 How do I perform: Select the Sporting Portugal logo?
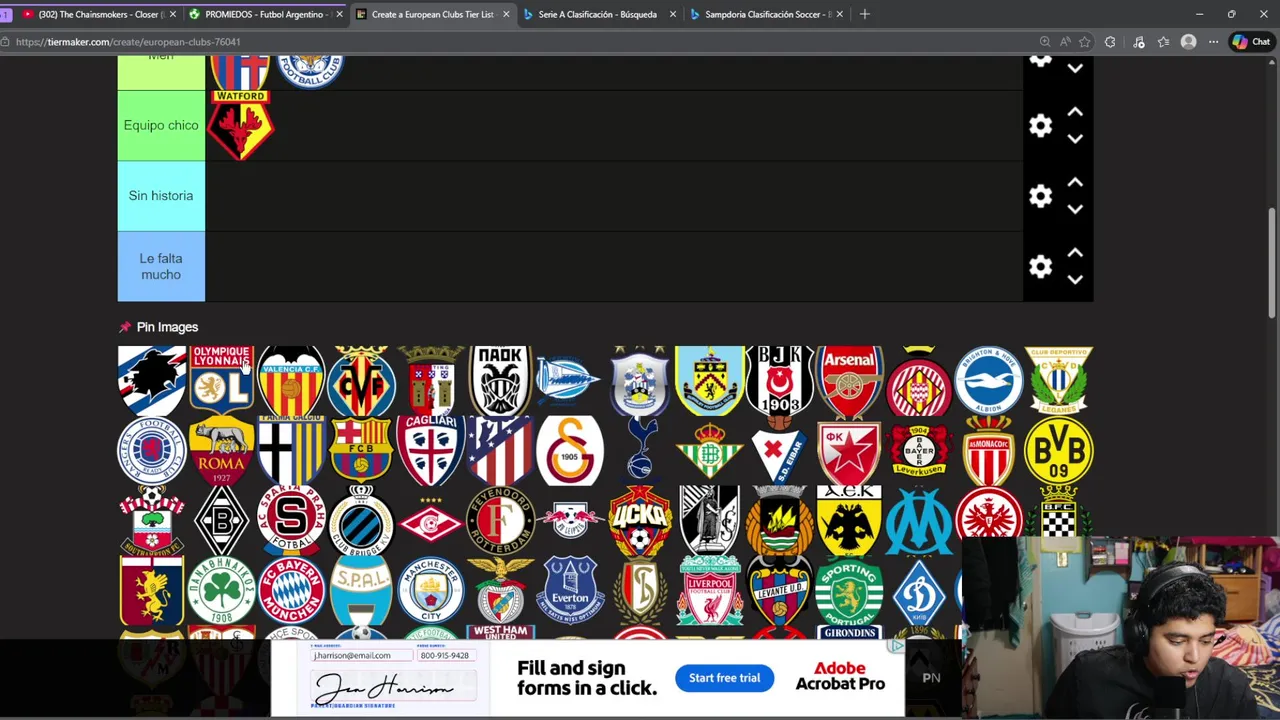tap(849, 591)
